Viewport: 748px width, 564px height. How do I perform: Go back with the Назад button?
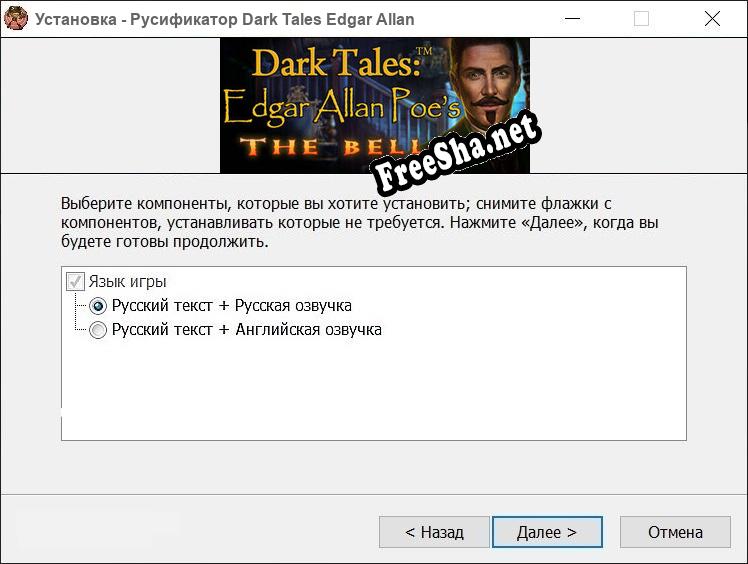[434, 532]
